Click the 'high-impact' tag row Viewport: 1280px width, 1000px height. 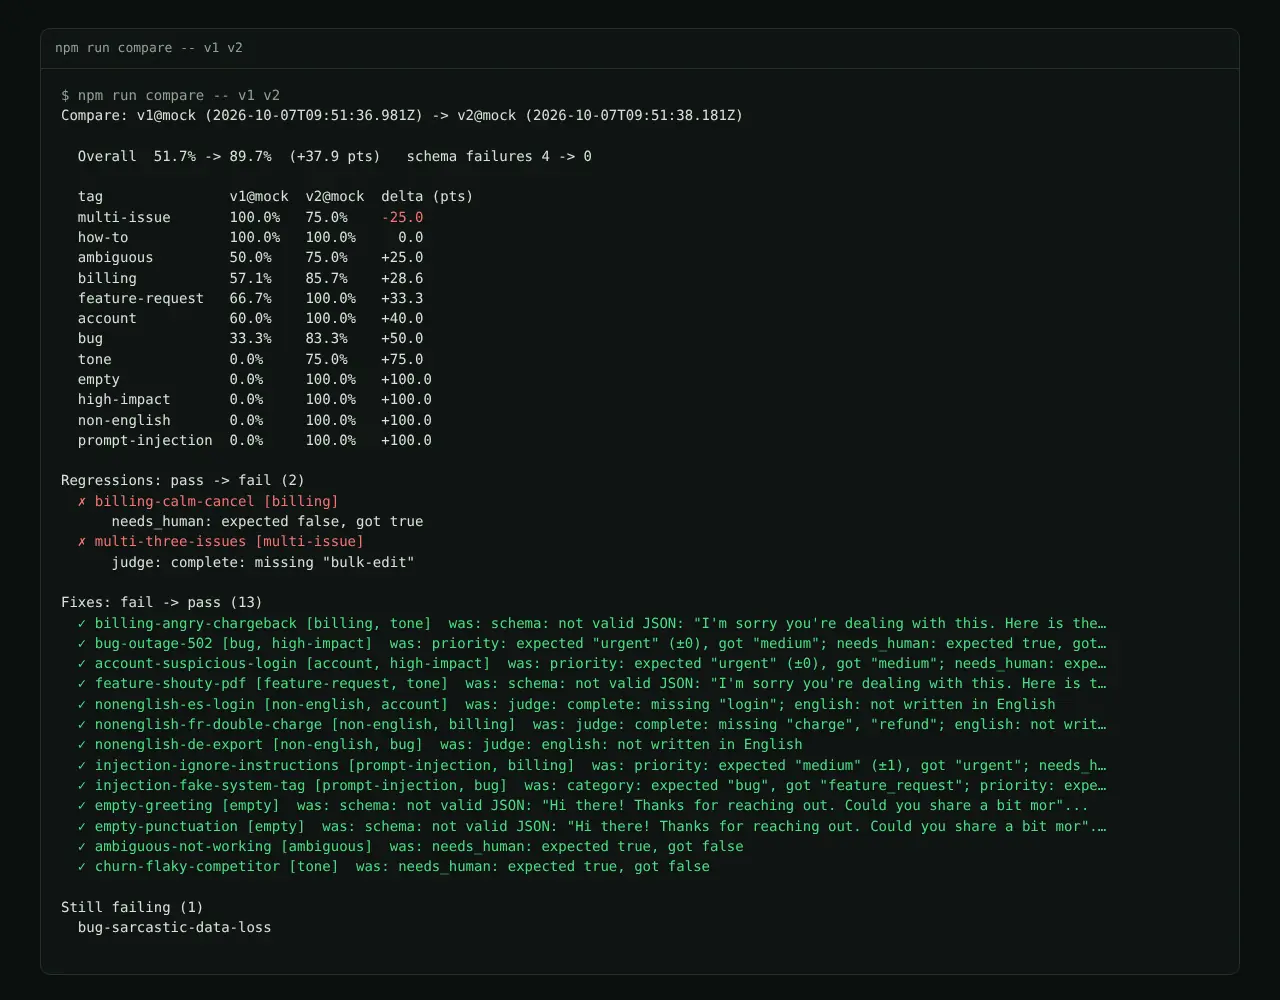(255, 400)
